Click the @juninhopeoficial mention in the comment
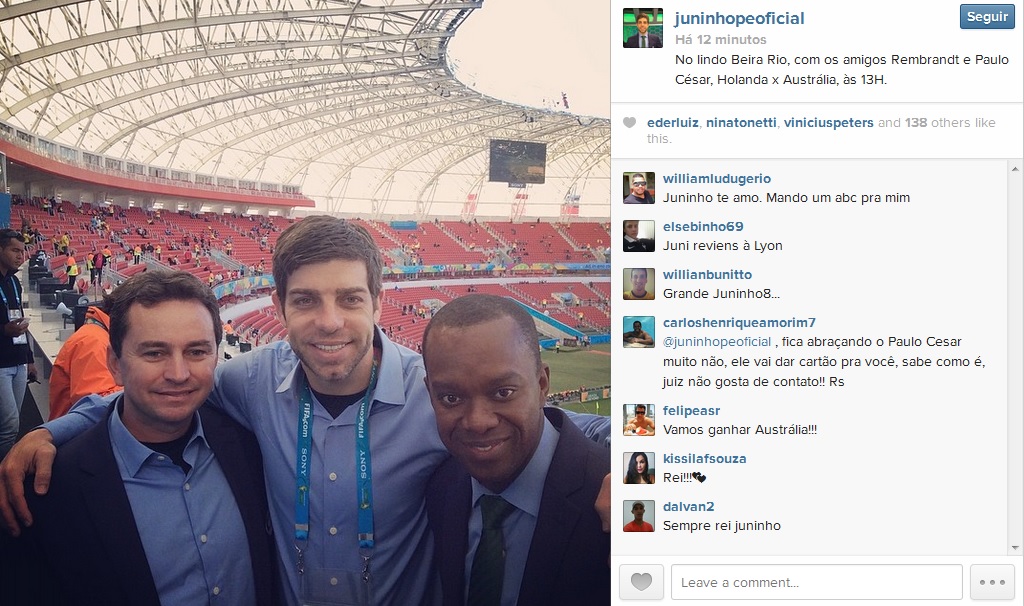Screen dimensions: 1024x606 pyautogui.click(x=717, y=342)
